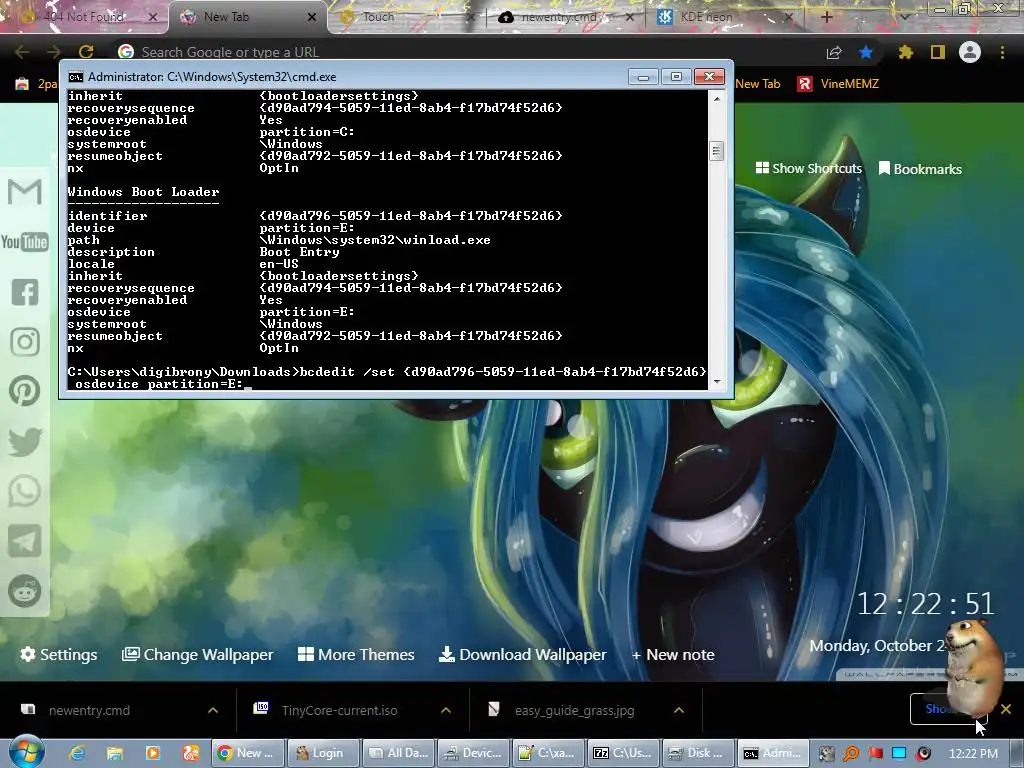Open new tab page Settings
Image resolution: width=1024 pixels, height=768 pixels.
(x=59, y=654)
